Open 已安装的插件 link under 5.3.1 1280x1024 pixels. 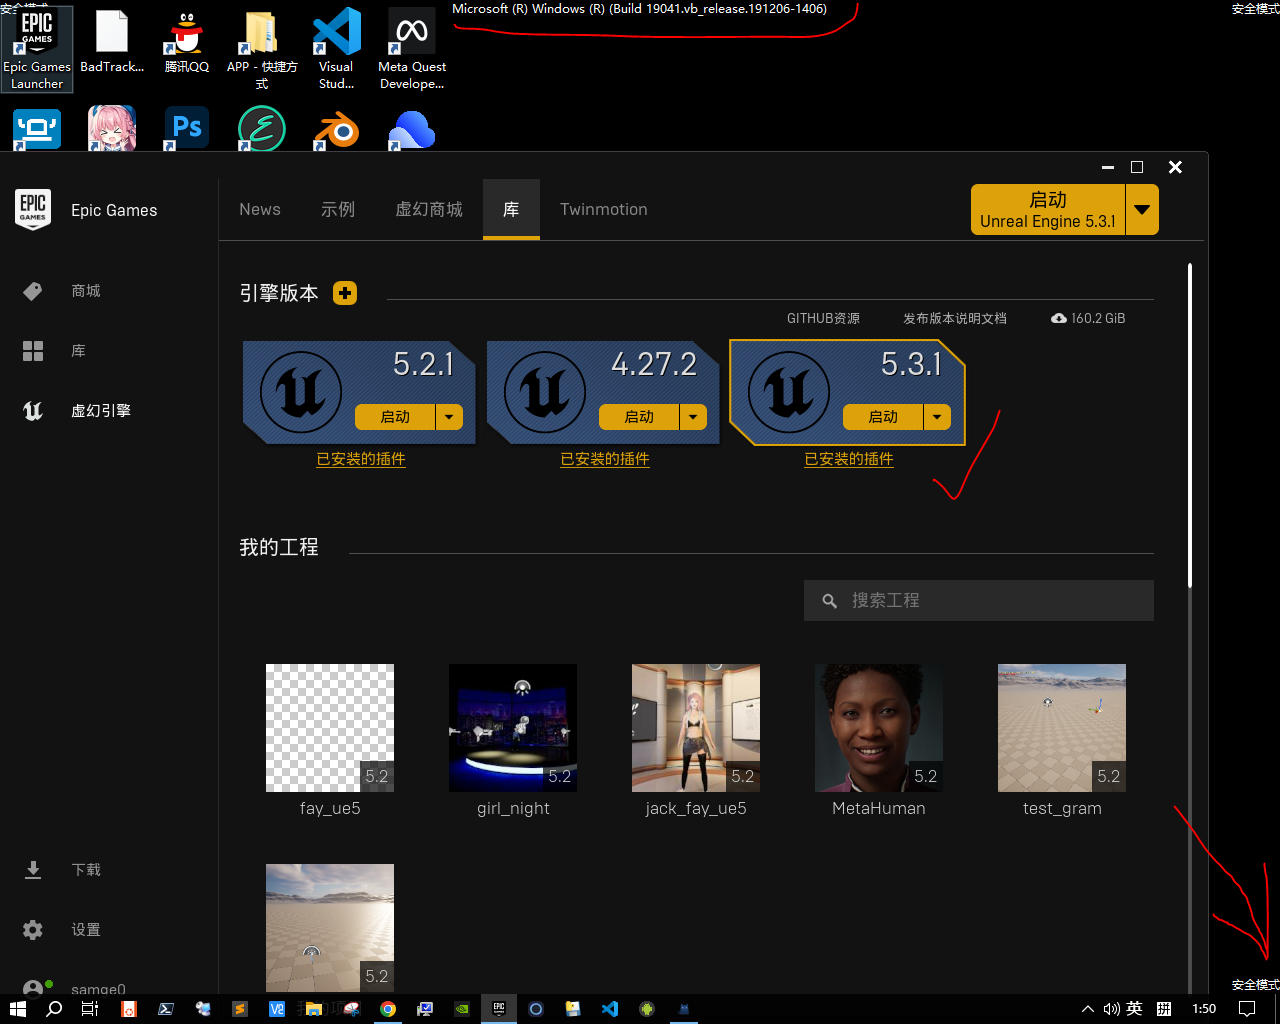tap(849, 459)
